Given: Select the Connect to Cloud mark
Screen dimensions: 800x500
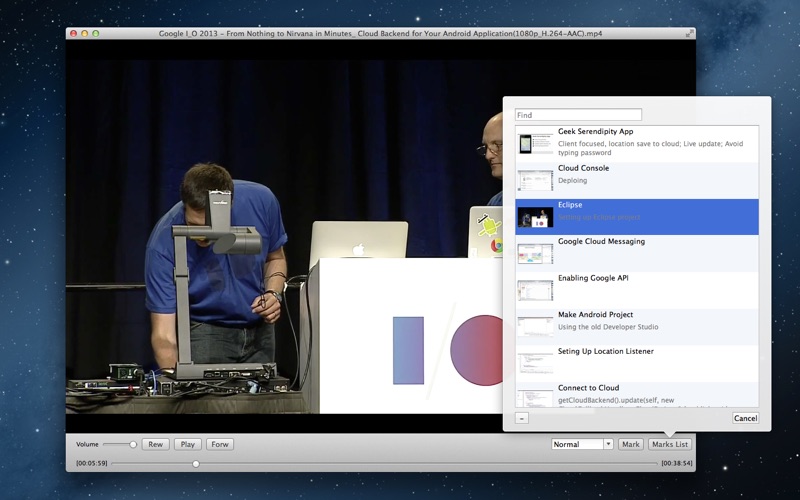Looking at the screenshot, I should pyautogui.click(x=637, y=395).
